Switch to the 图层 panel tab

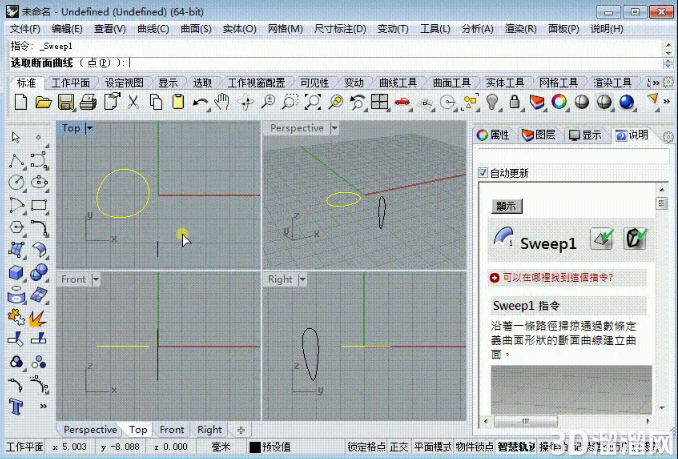pos(539,135)
